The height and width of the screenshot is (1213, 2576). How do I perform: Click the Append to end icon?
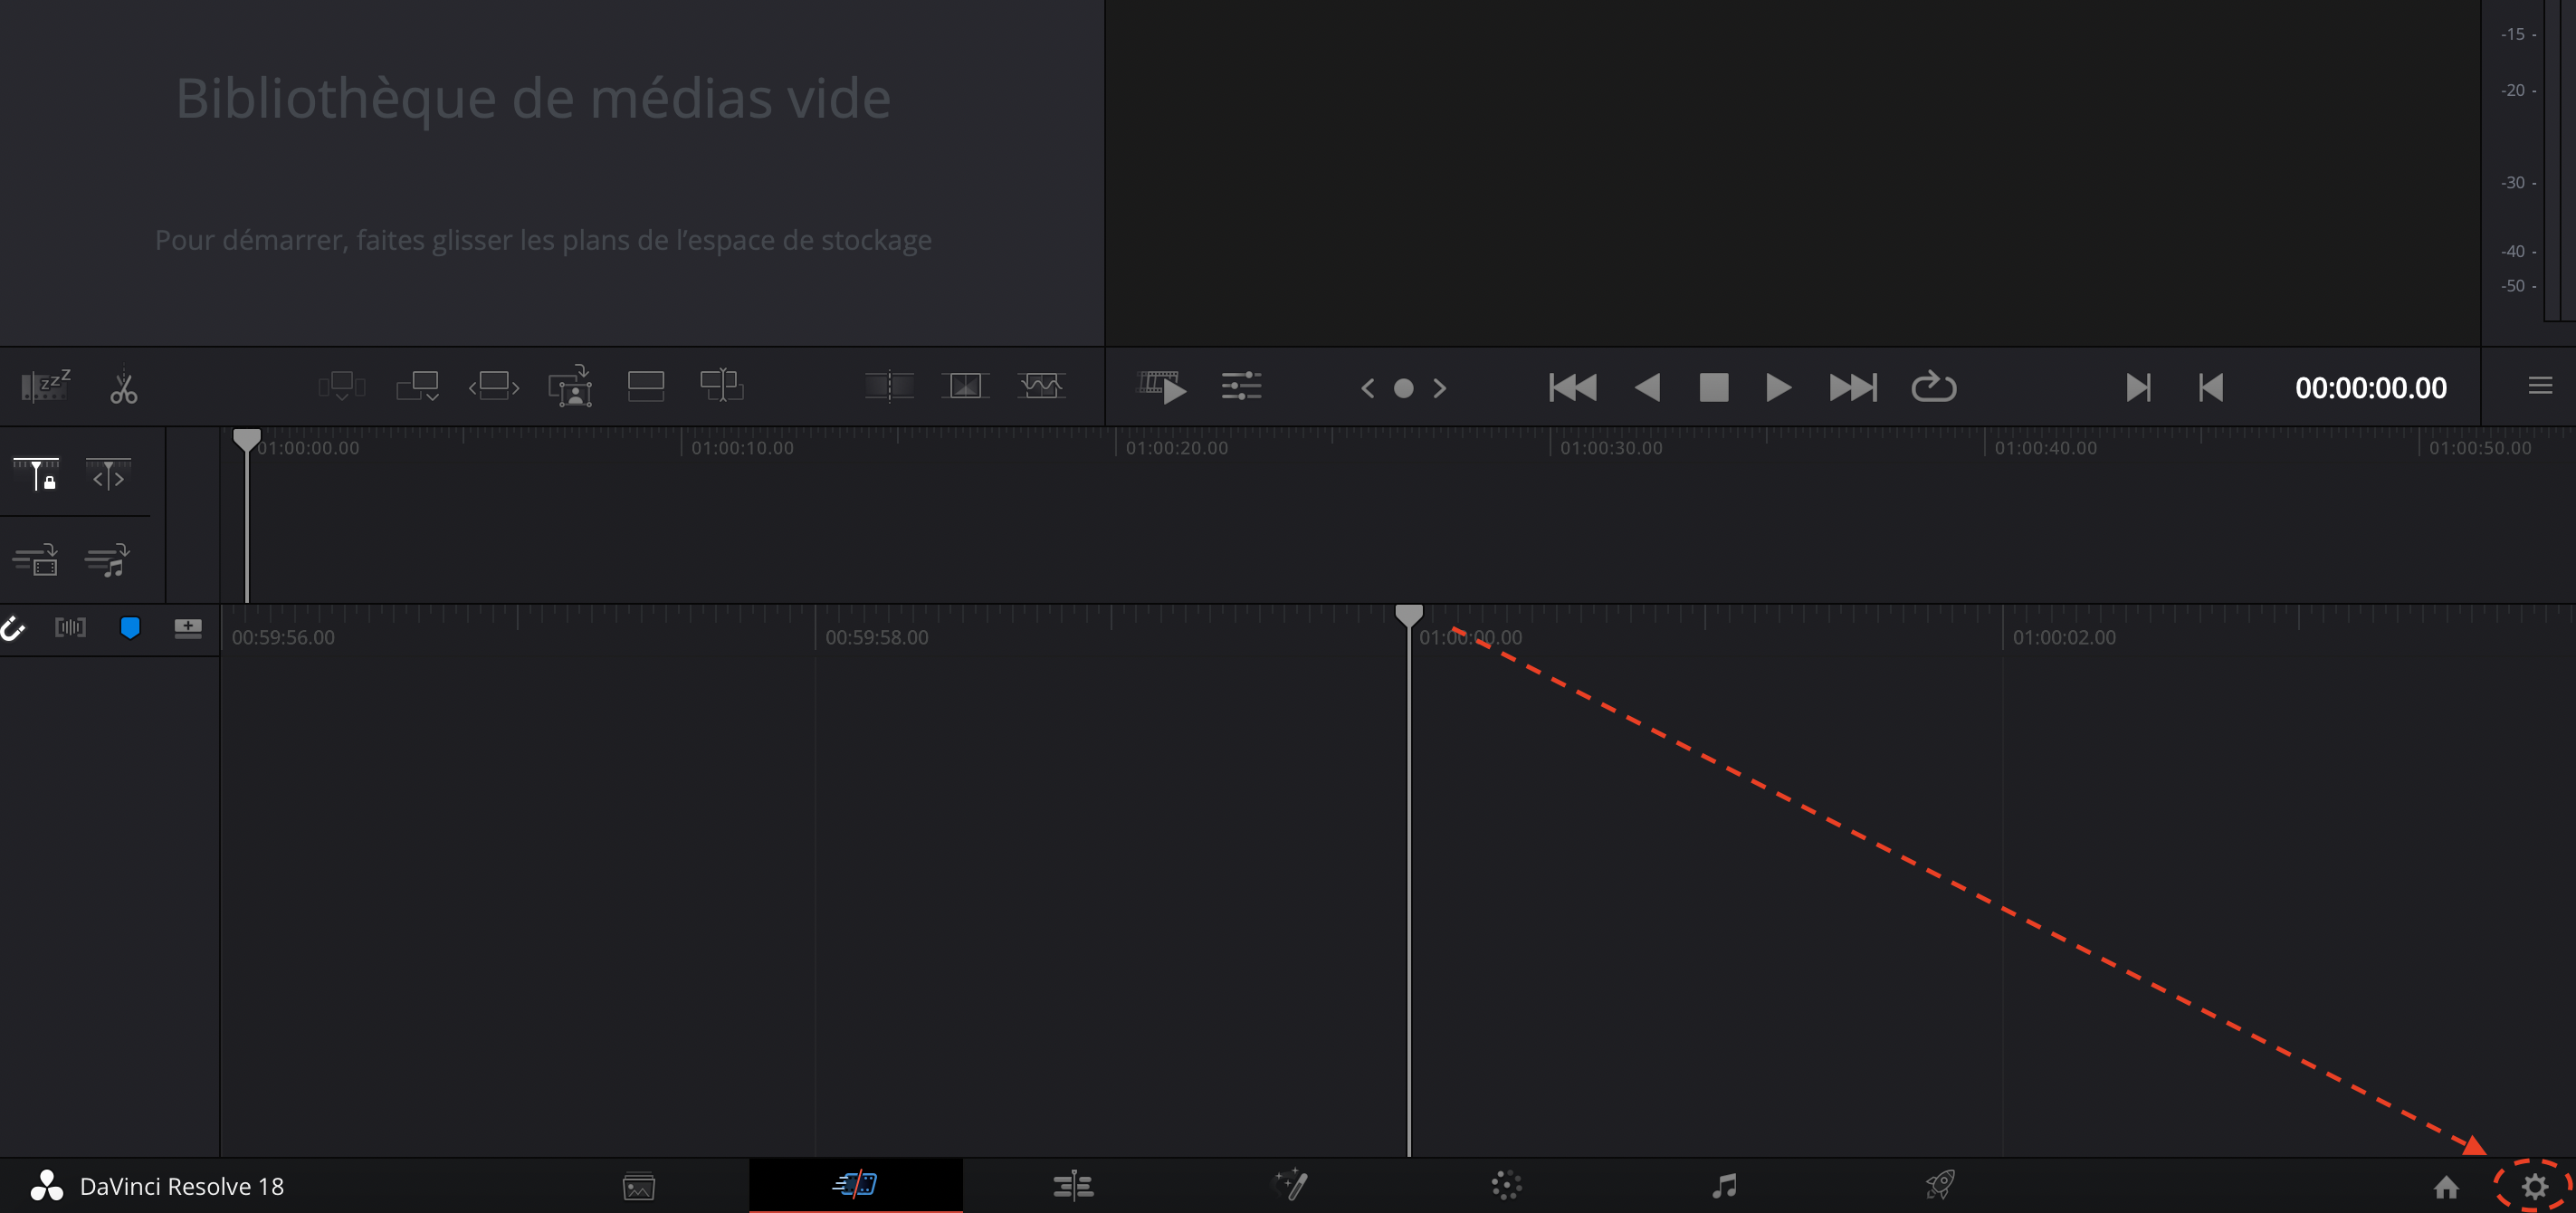tap(418, 386)
